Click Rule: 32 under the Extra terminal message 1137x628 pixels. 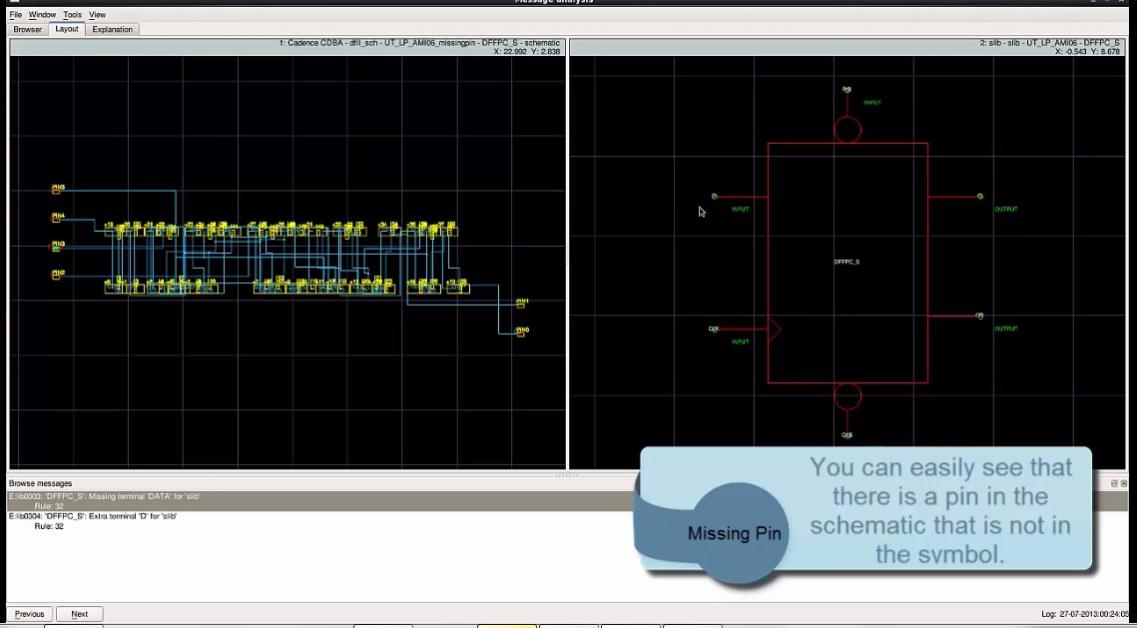49,526
